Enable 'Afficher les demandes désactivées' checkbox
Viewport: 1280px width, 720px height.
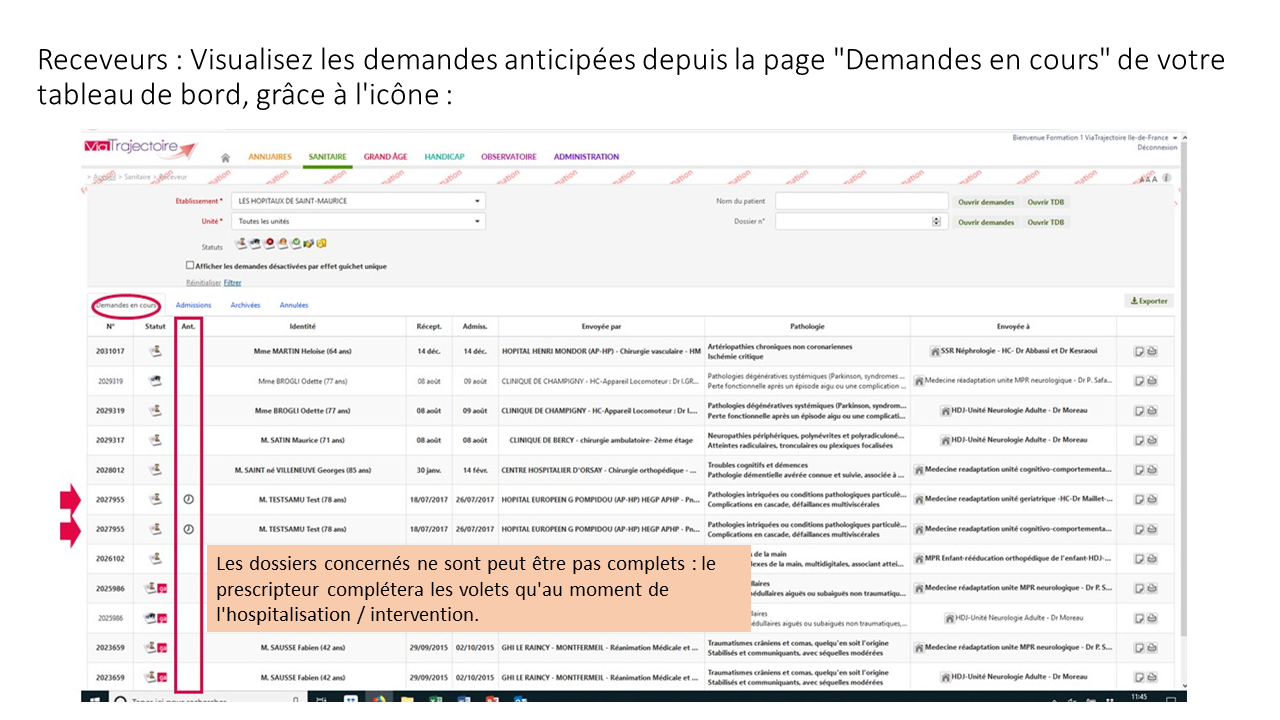pyautogui.click(x=190, y=266)
